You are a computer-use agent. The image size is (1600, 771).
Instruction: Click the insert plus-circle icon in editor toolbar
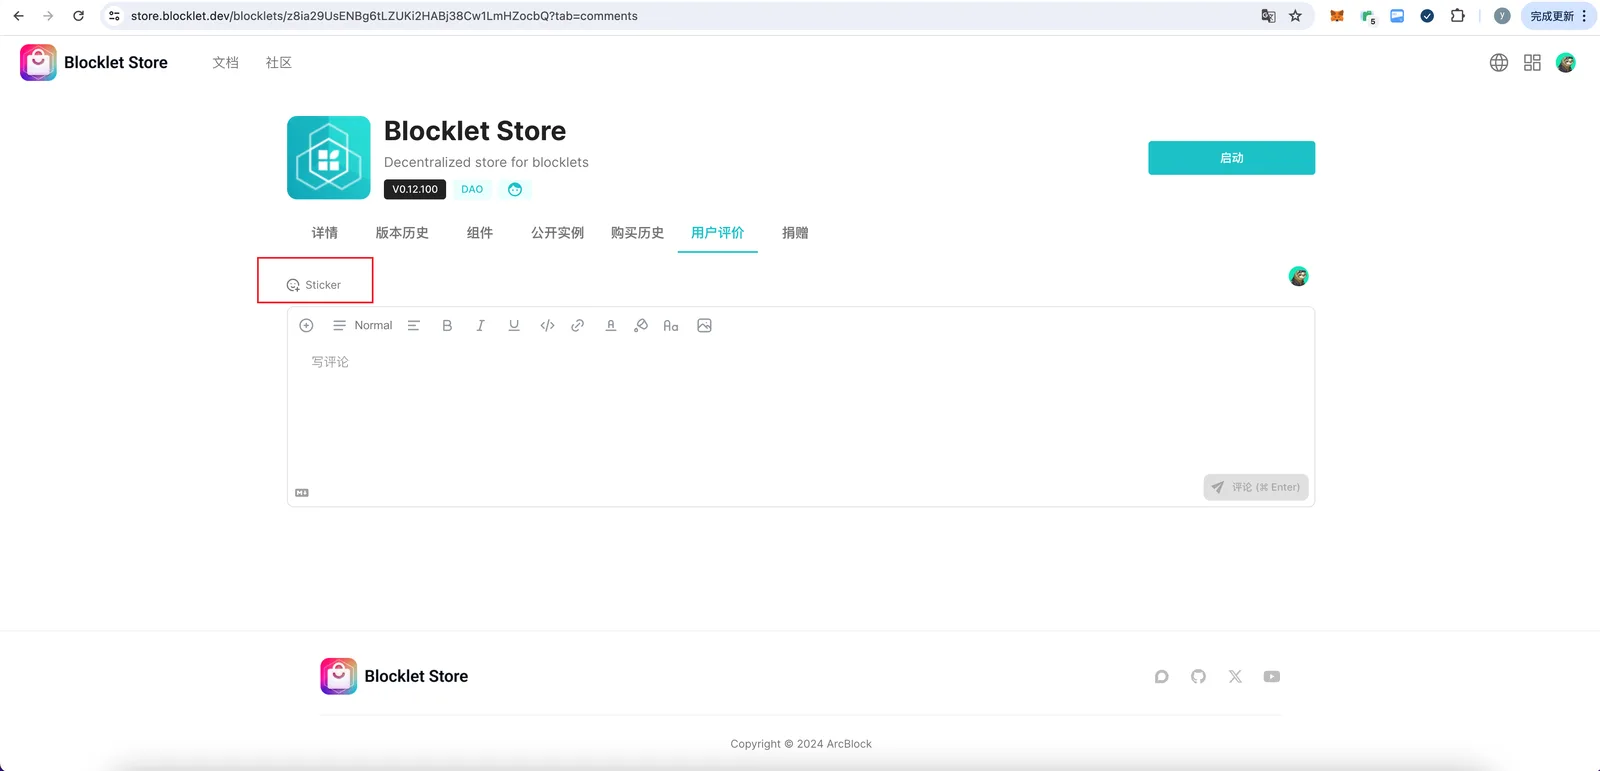tap(306, 326)
